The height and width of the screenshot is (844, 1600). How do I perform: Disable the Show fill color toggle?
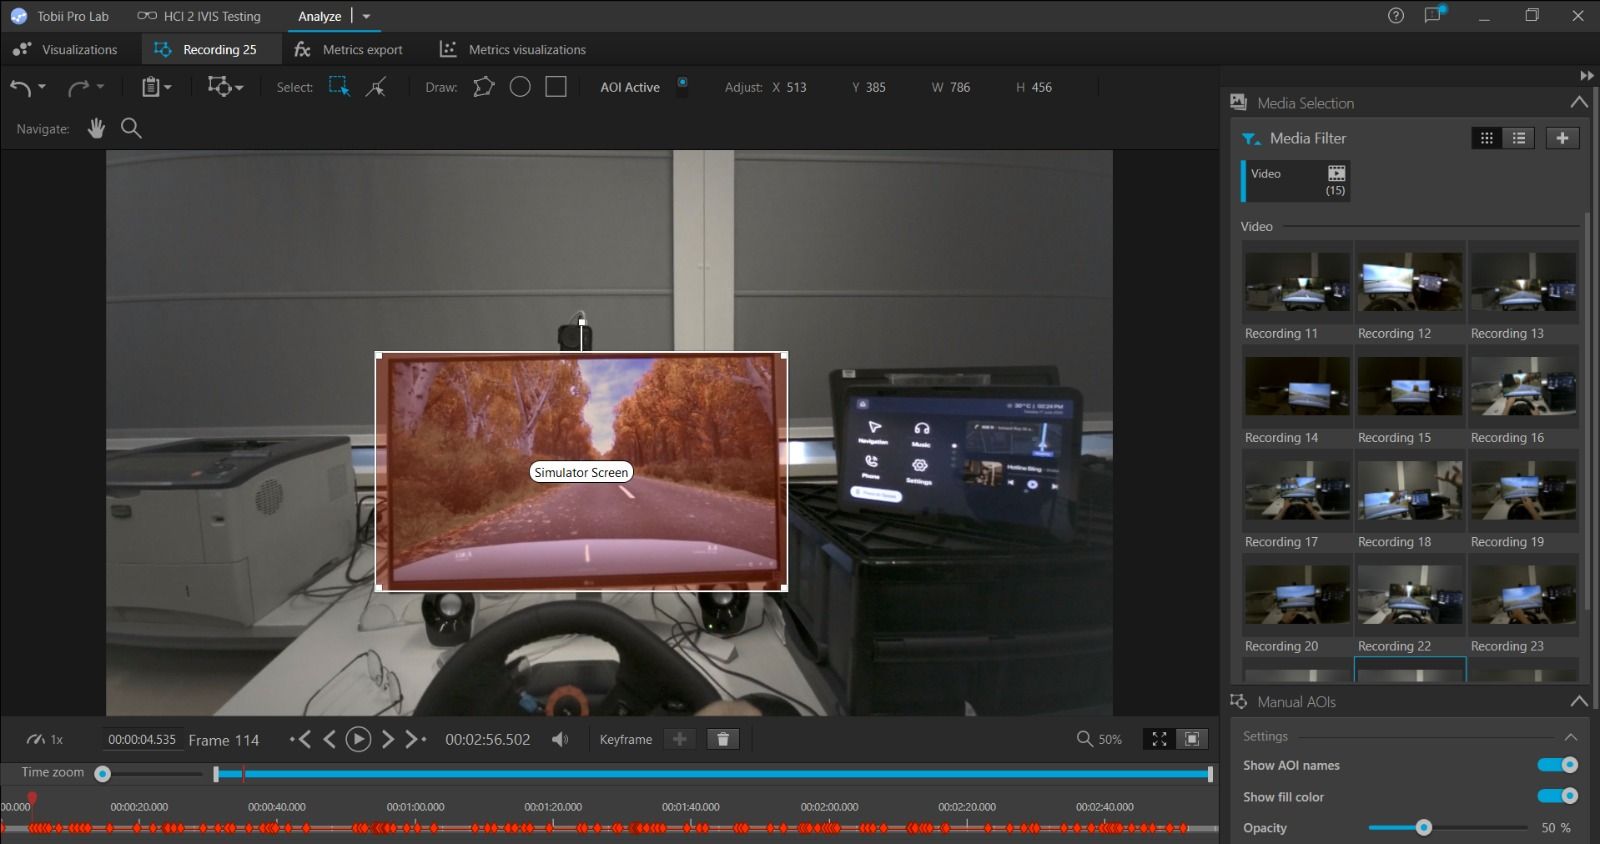pyautogui.click(x=1557, y=796)
